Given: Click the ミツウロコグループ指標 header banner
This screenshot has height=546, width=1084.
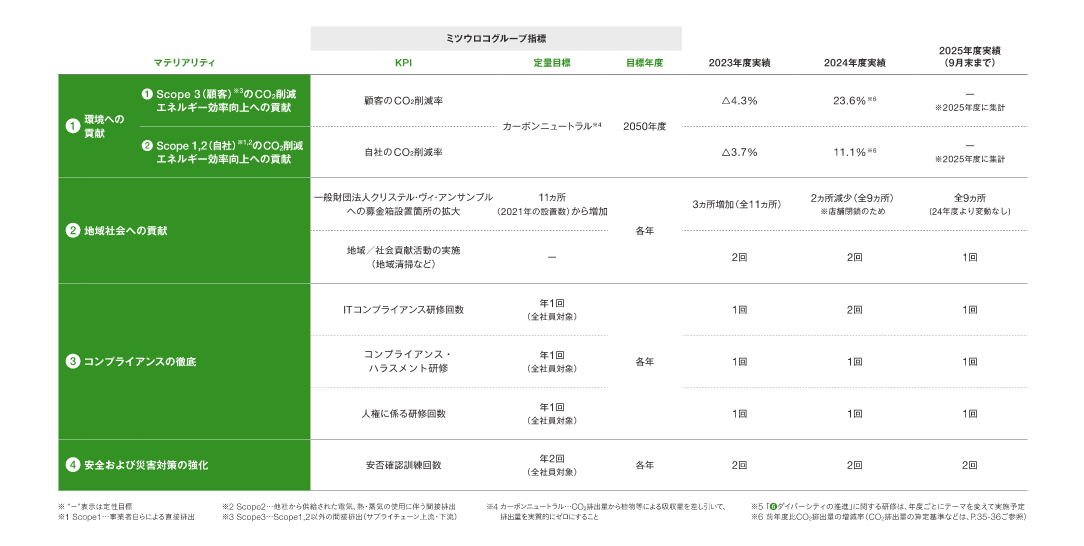Looking at the screenshot, I should coord(496,39).
